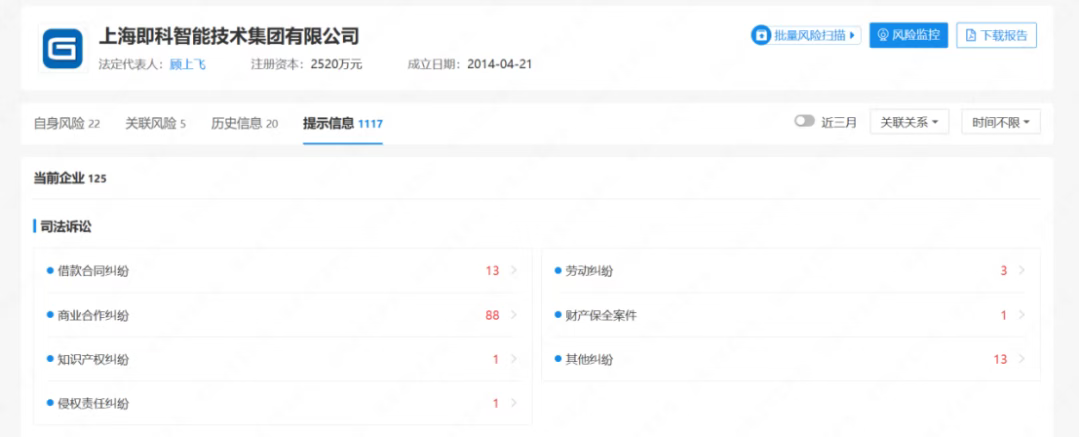This screenshot has width=1080, height=438.
Task: Switch to 历史信息 tab
Action: (x=244, y=123)
